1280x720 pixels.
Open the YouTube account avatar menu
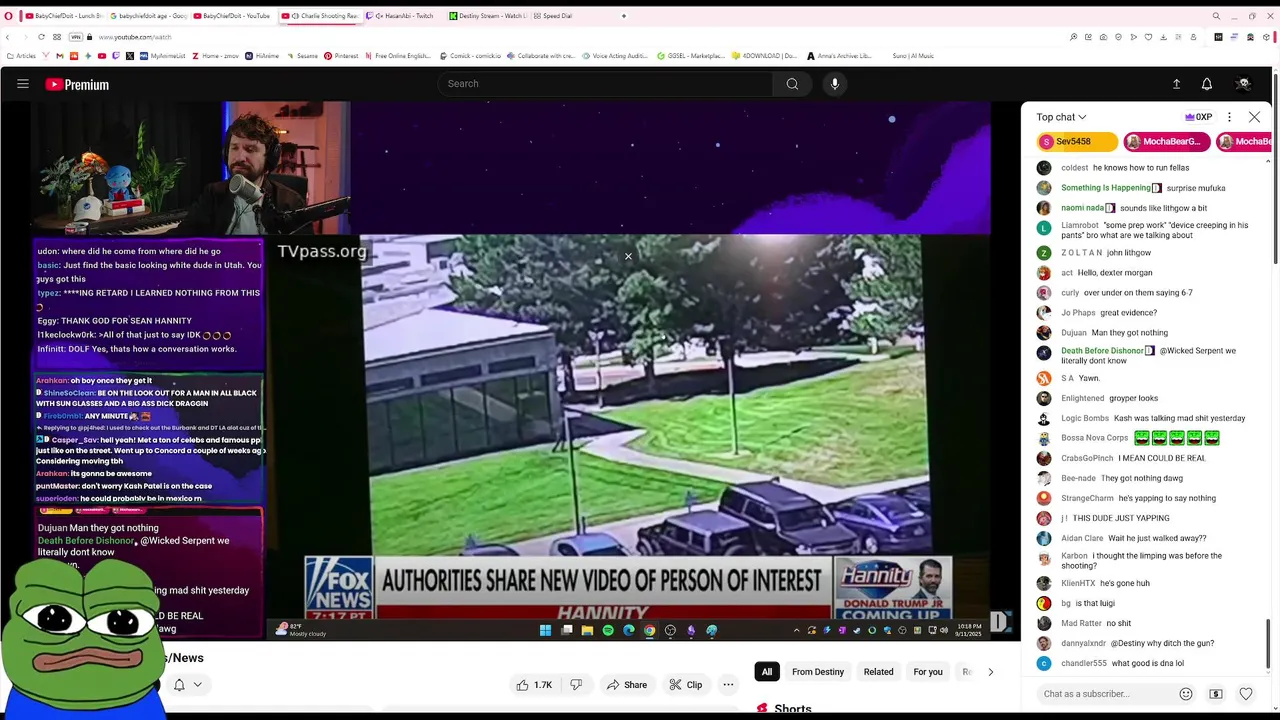(1243, 84)
